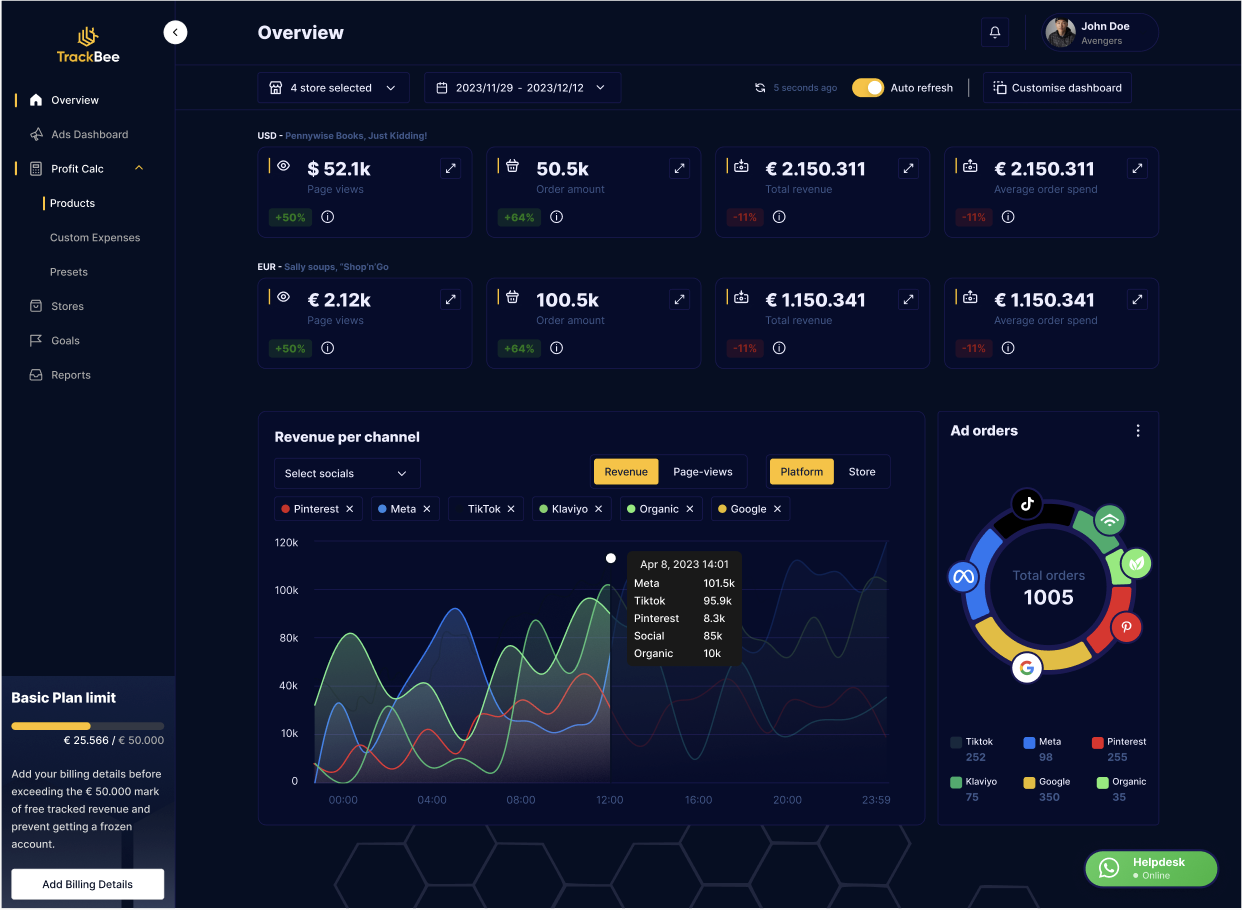Select the Ads Dashboard sidebar icon
Screen dimensions: 1242x910
tap(35, 134)
